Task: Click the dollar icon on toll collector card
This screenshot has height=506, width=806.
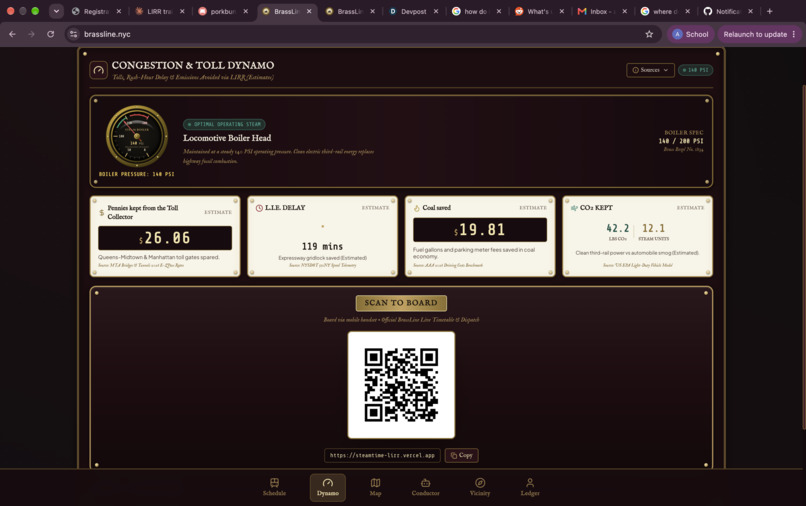Action: pyautogui.click(x=102, y=212)
